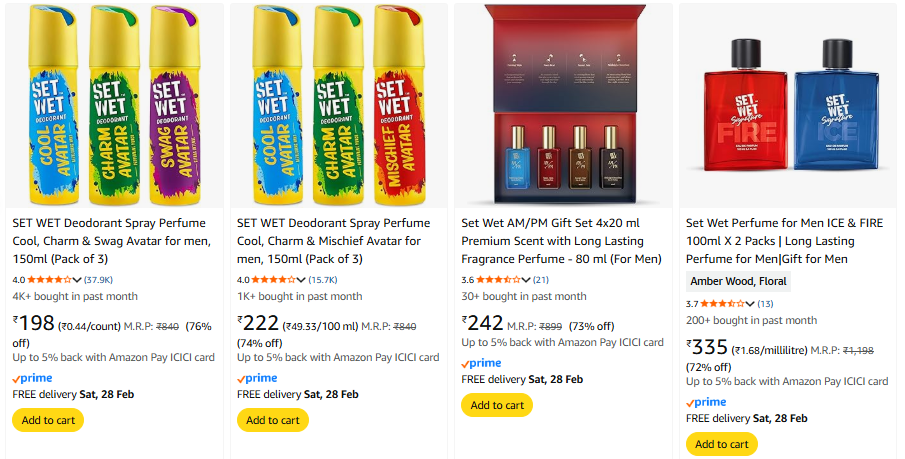Viewport: 905px width, 459px height.
Task: Expand rating chevron for ICE & FIRE perfume
Action: [751, 303]
